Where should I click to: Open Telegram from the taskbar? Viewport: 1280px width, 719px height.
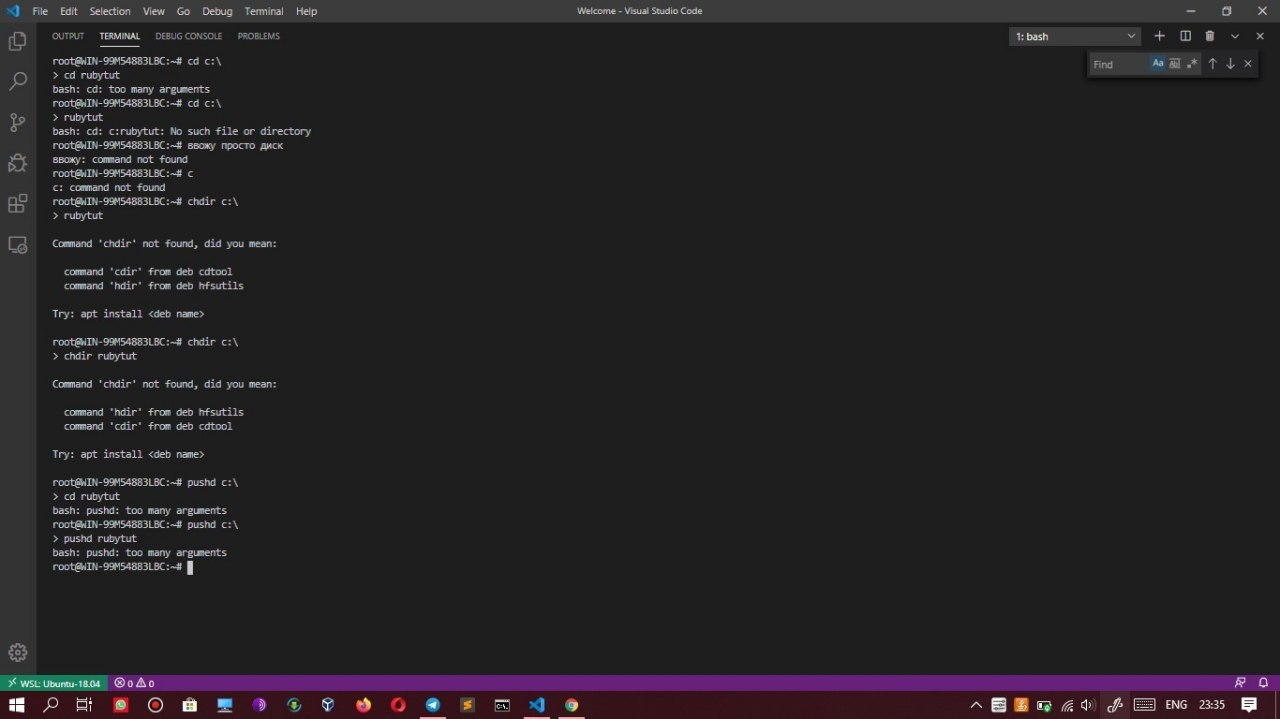433,705
